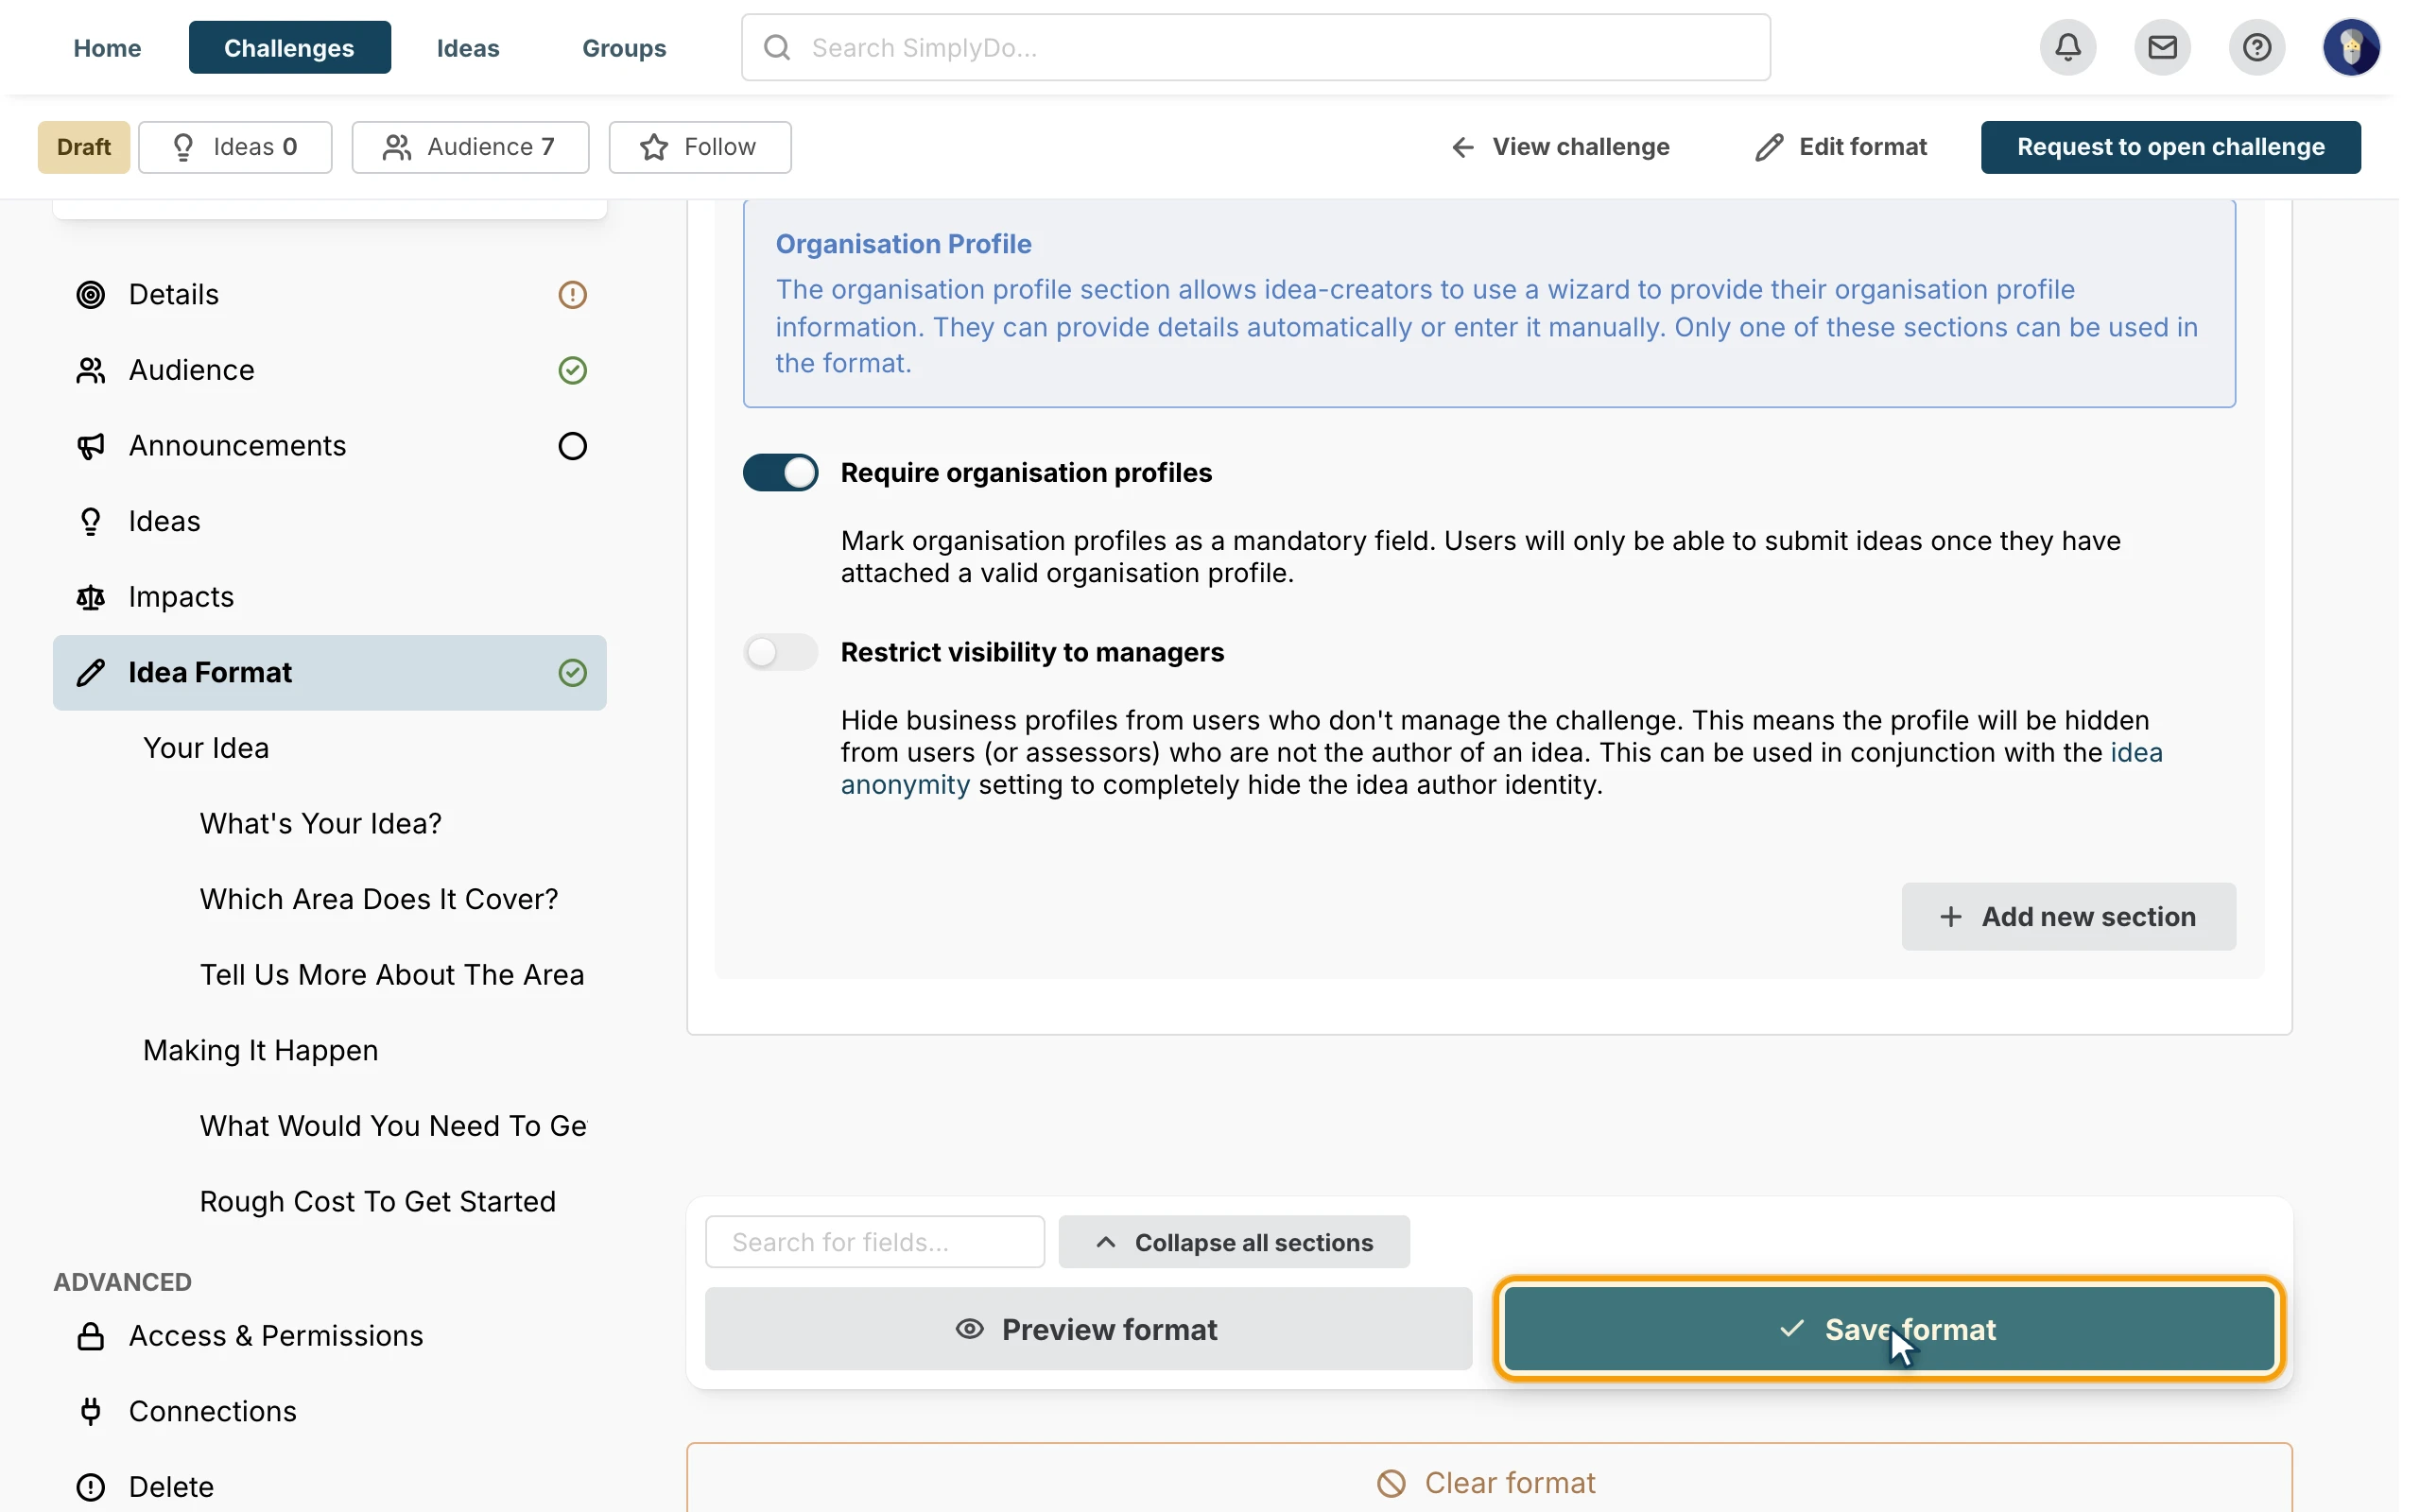Open the Audience 7 button
The image size is (2420, 1512).
470,147
